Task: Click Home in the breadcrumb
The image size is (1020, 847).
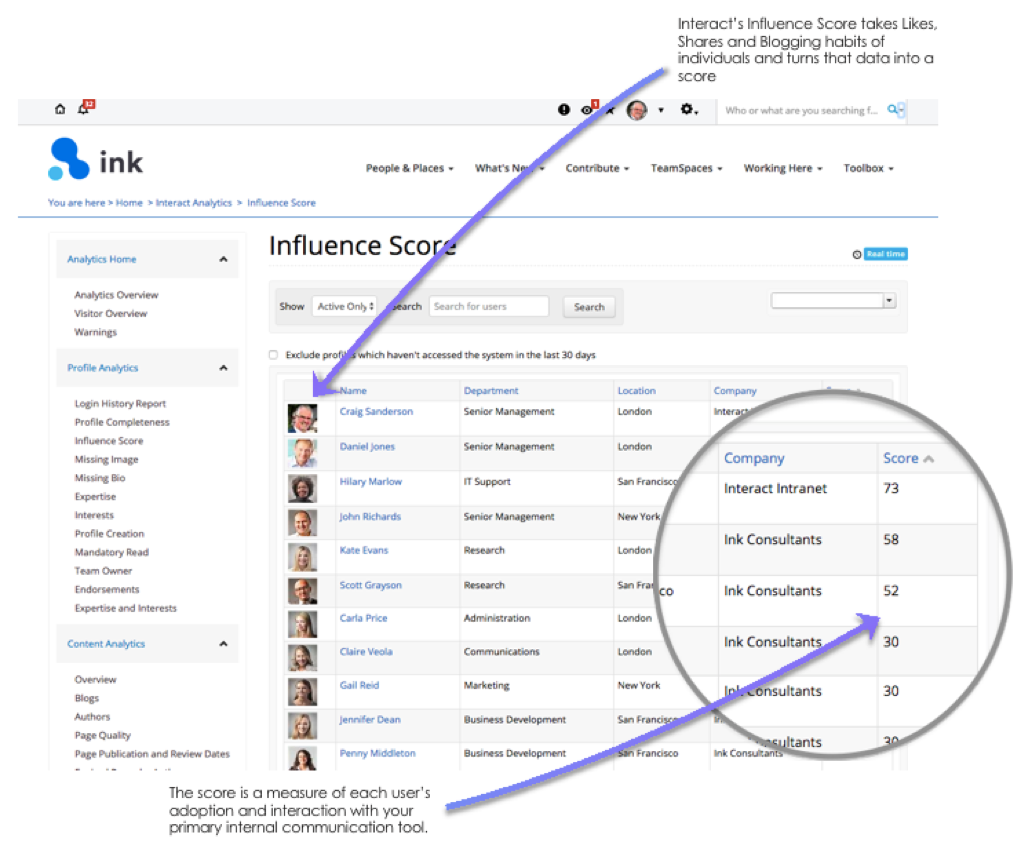Action: (x=129, y=203)
